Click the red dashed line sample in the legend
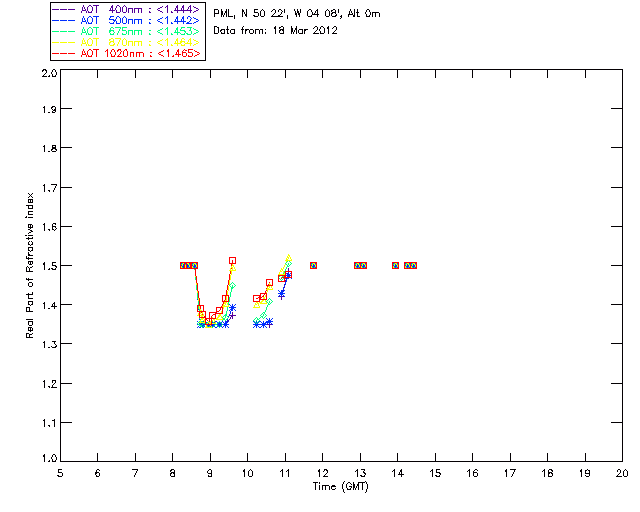Image resolution: width=640 pixels, height=512 pixels. coord(64,53)
